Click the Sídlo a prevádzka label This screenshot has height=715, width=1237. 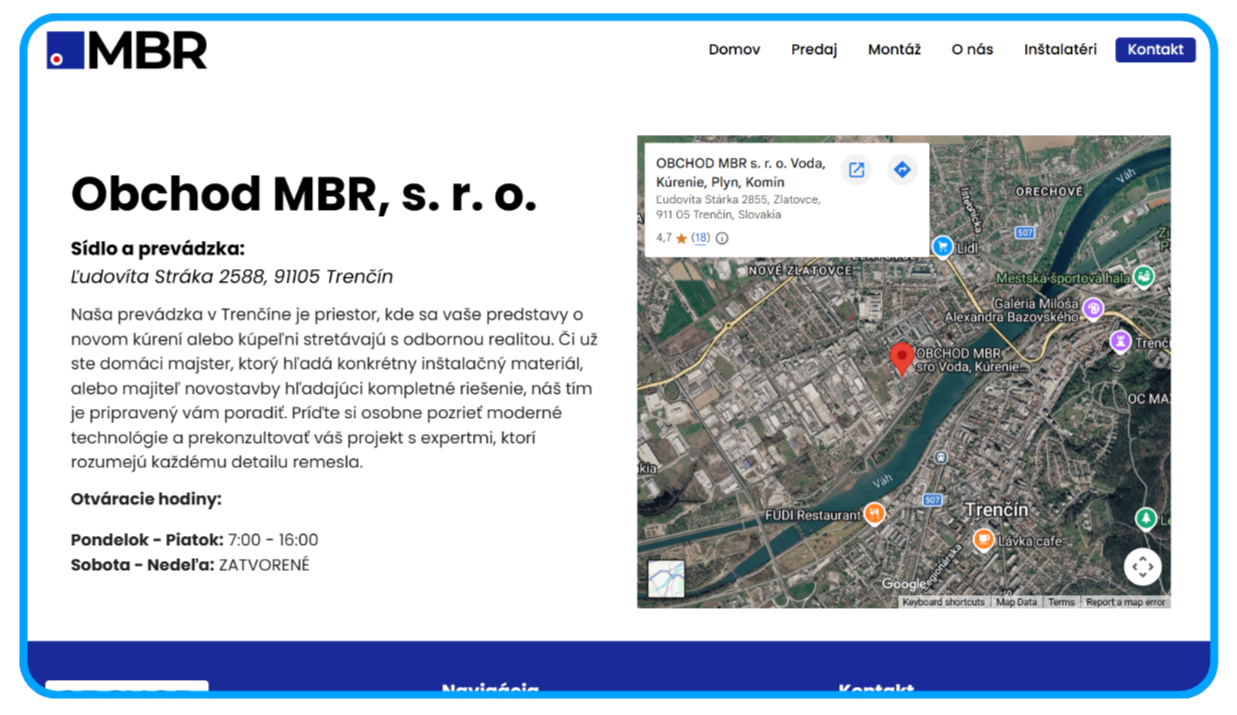point(157,249)
